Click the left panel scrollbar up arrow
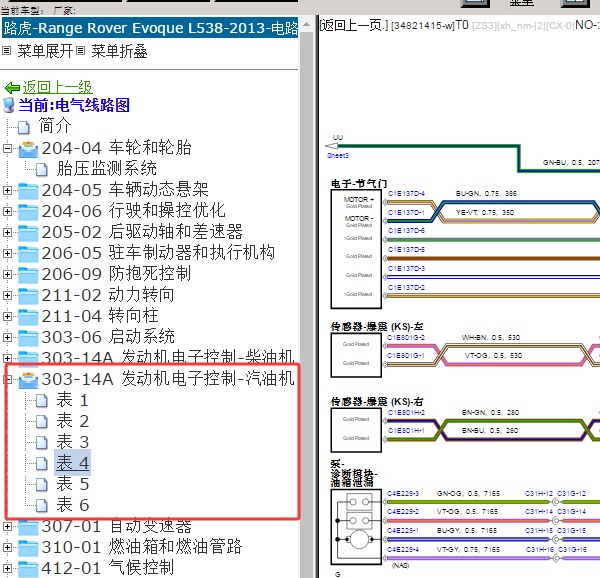 (x=307, y=25)
